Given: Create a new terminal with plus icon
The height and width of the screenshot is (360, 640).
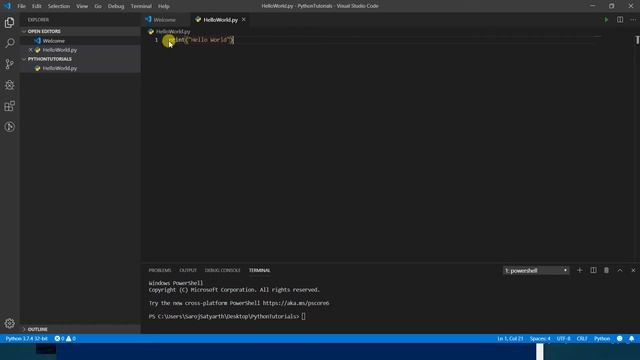Looking at the screenshot, I should tap(579, 270).
